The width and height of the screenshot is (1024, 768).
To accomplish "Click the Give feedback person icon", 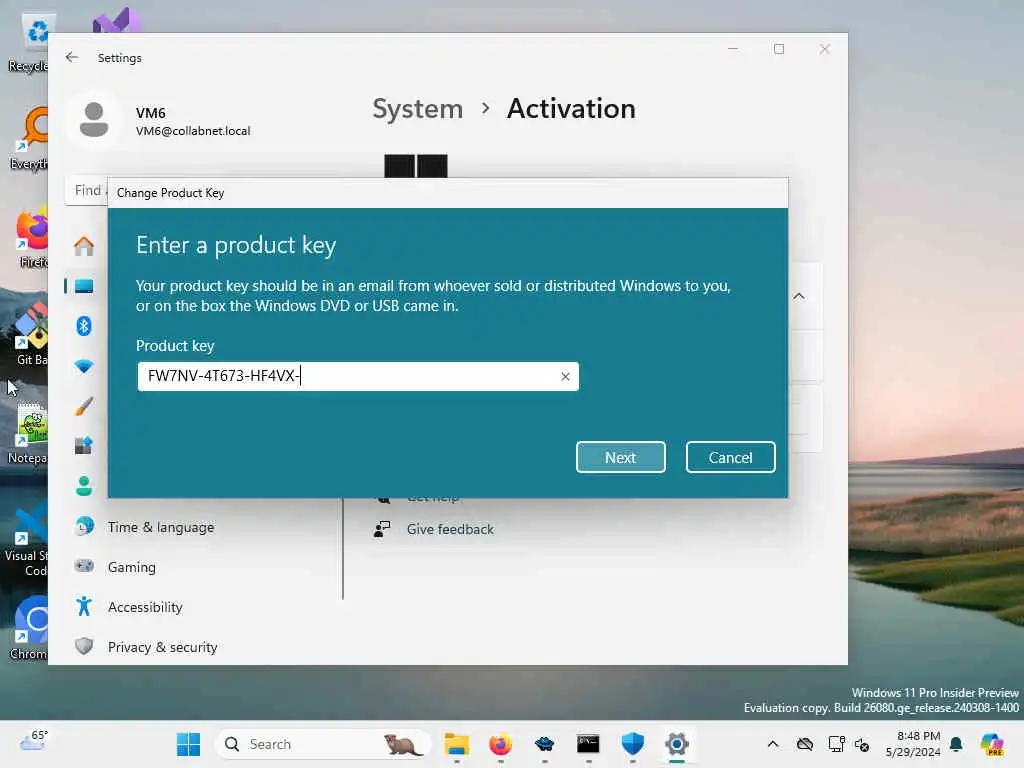I will tap(382, 529).
